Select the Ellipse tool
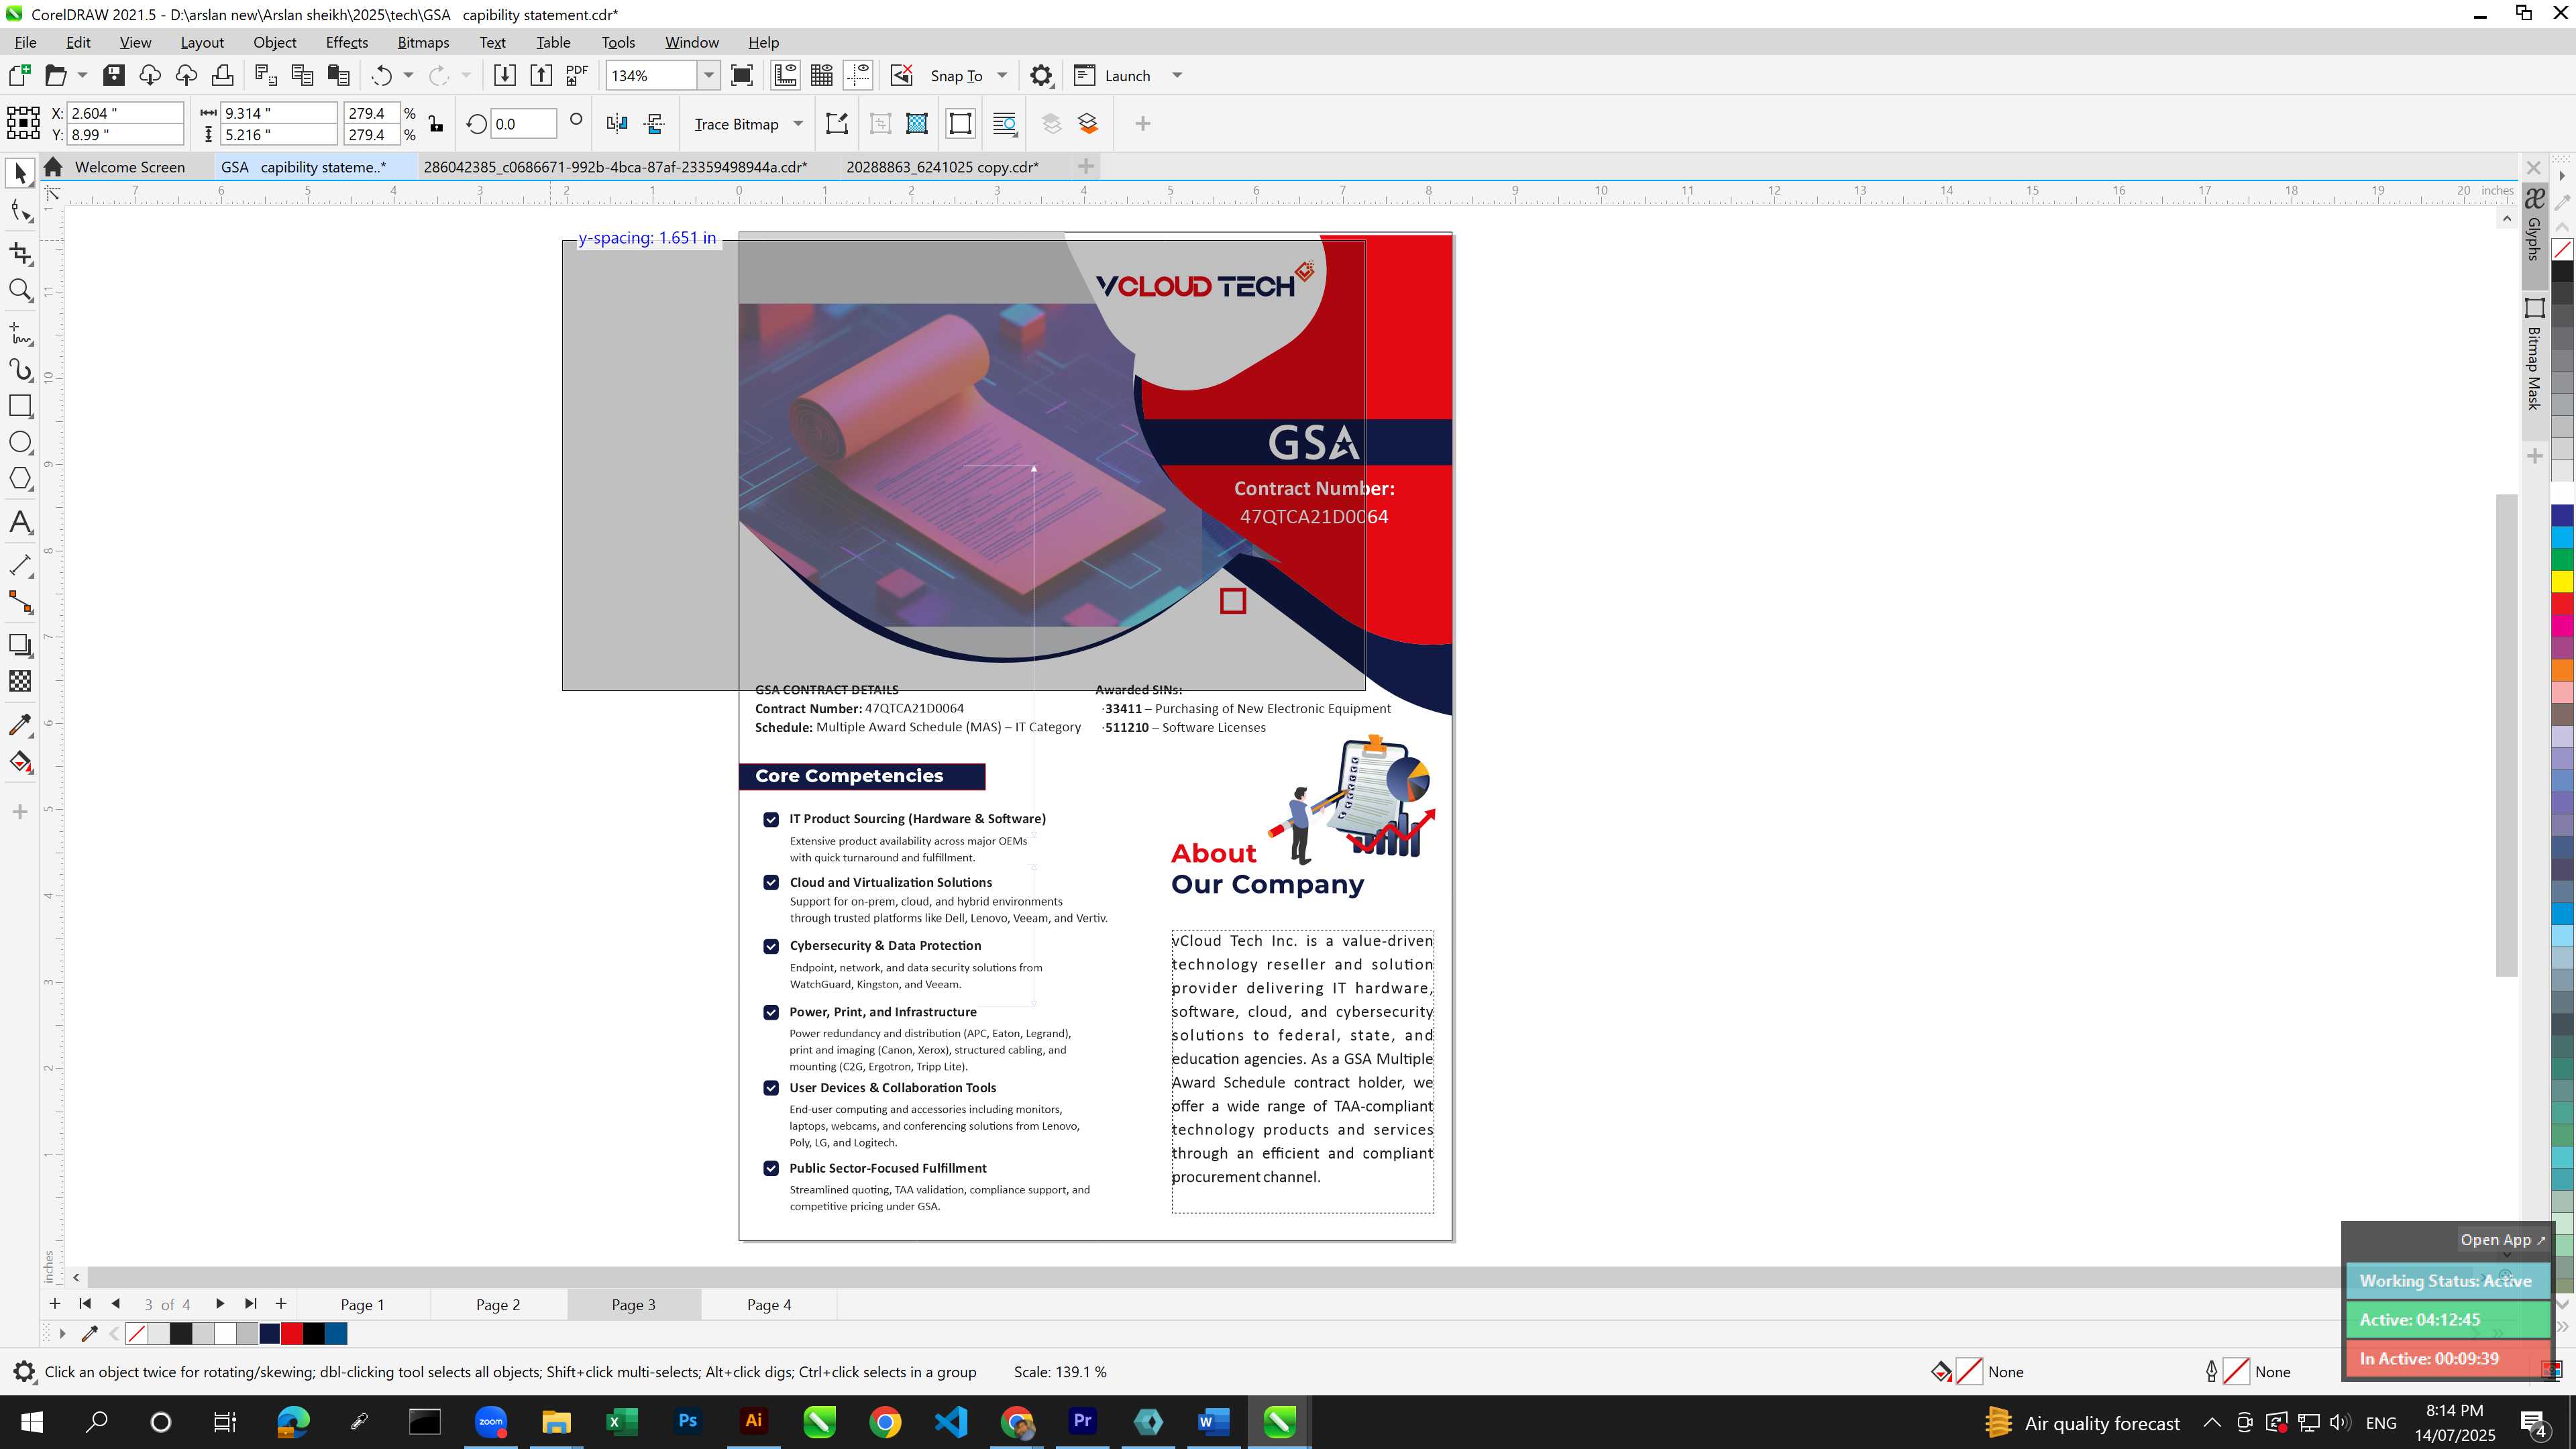This screenshot has height=1449, width=2576. 20,442
